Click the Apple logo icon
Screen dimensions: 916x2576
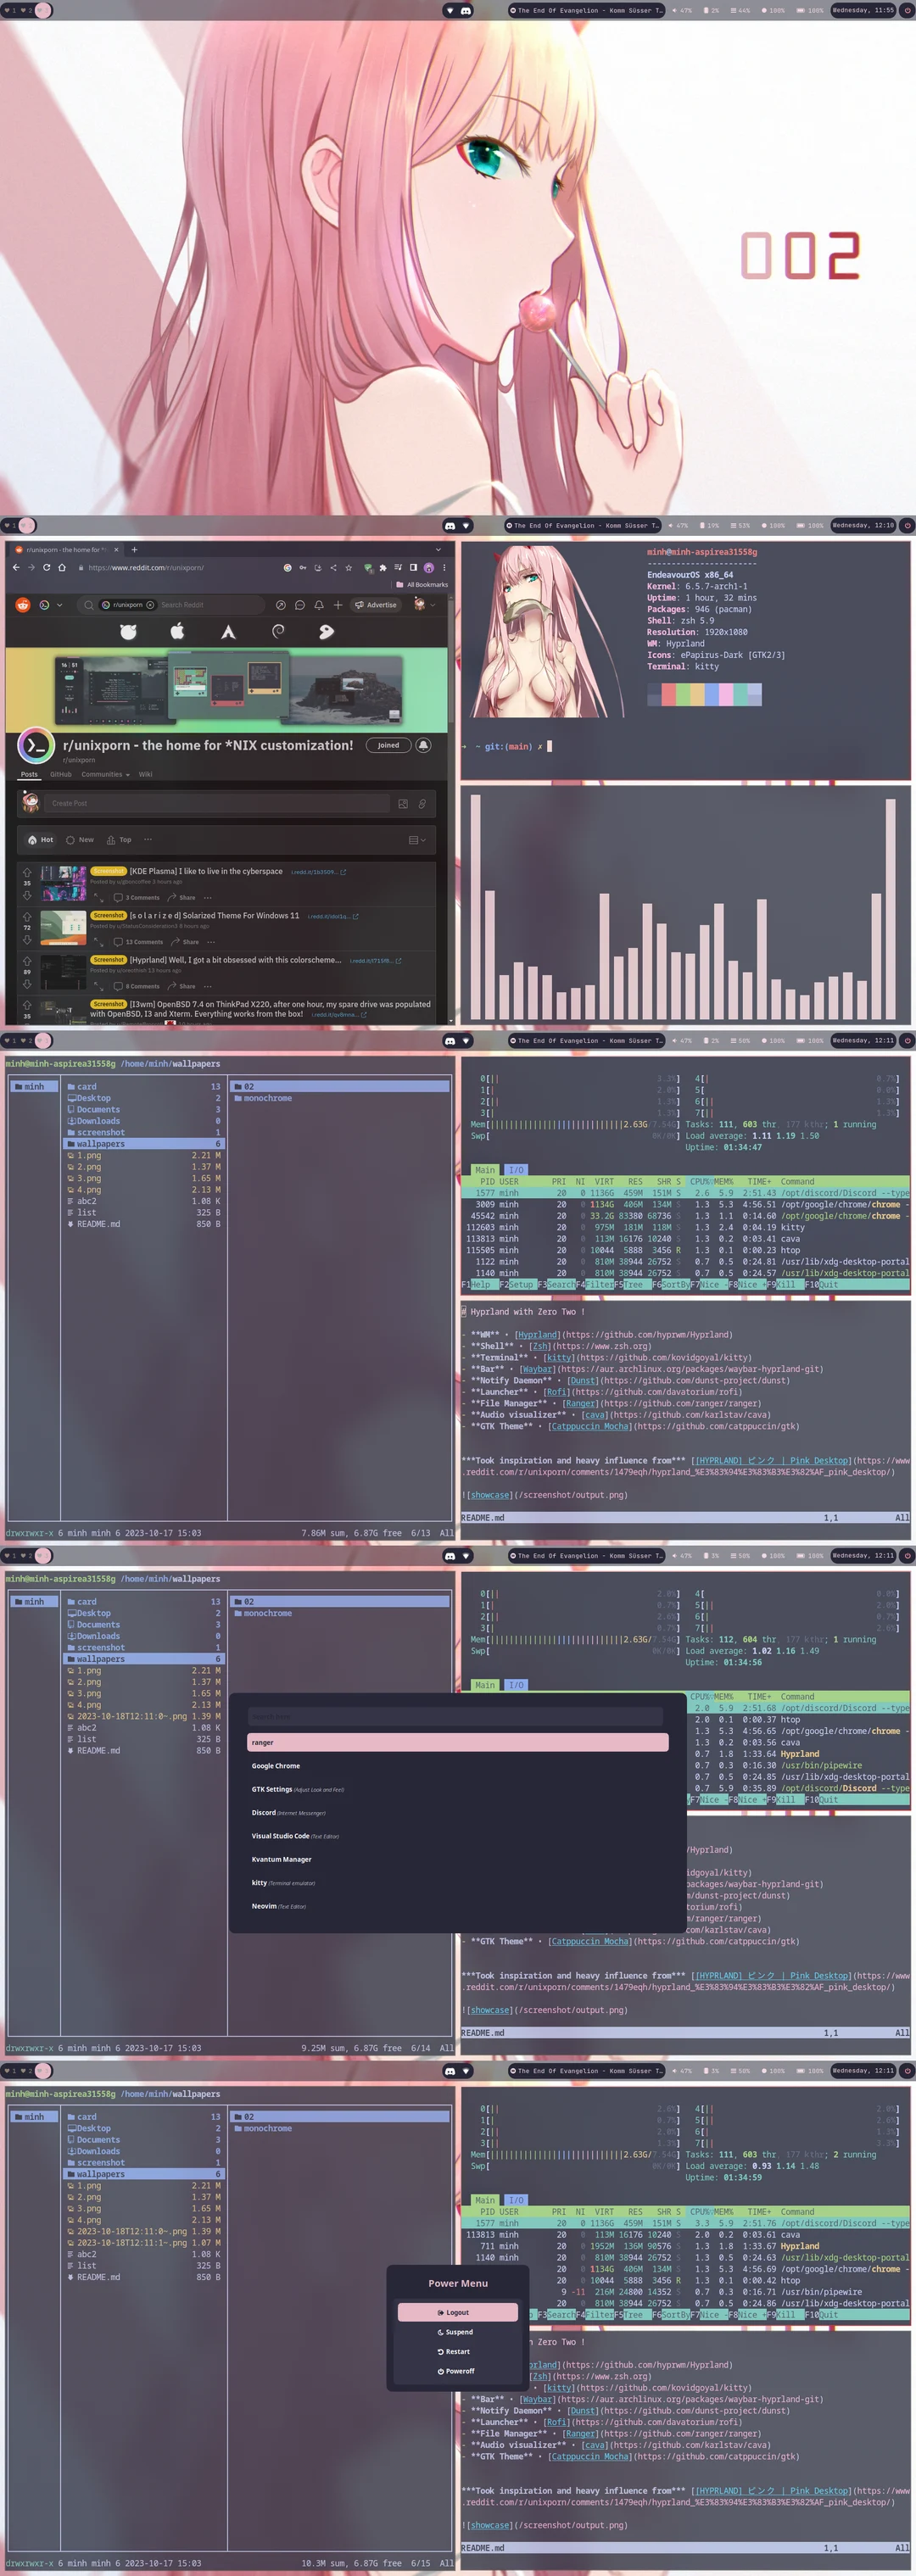pos(178,631)
